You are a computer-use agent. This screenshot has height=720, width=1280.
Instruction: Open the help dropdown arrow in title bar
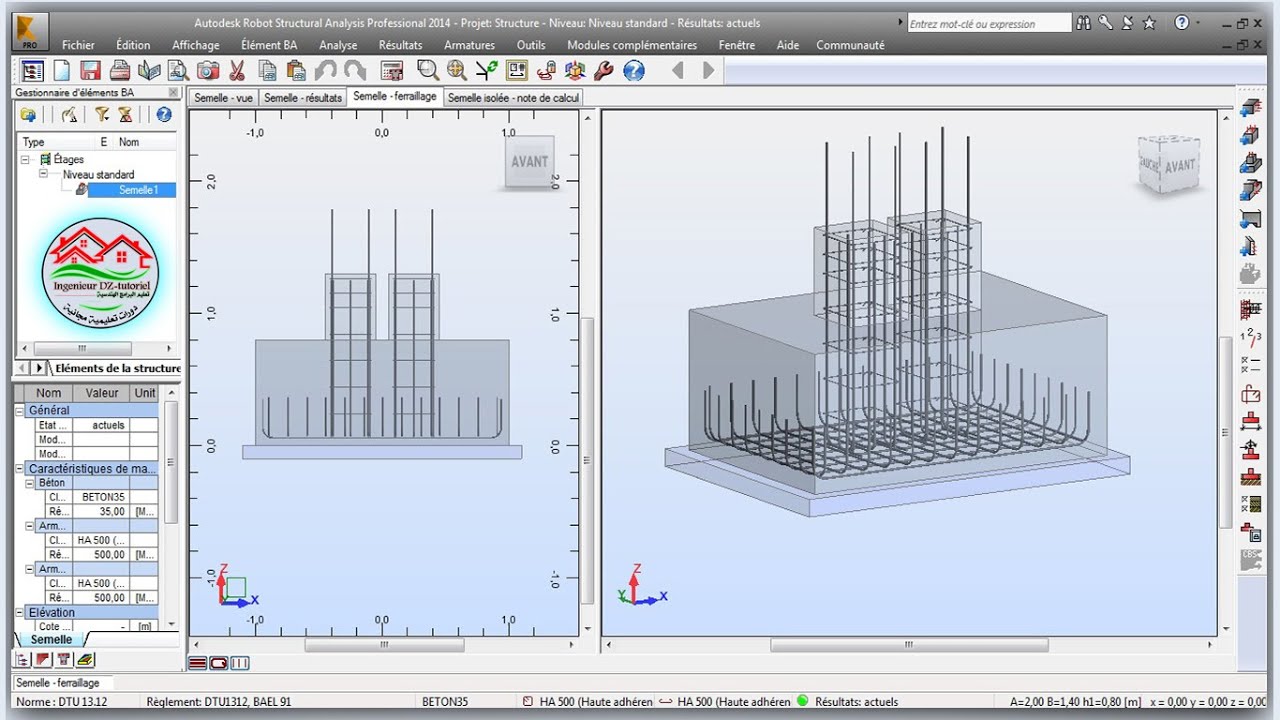[1197, 22]
